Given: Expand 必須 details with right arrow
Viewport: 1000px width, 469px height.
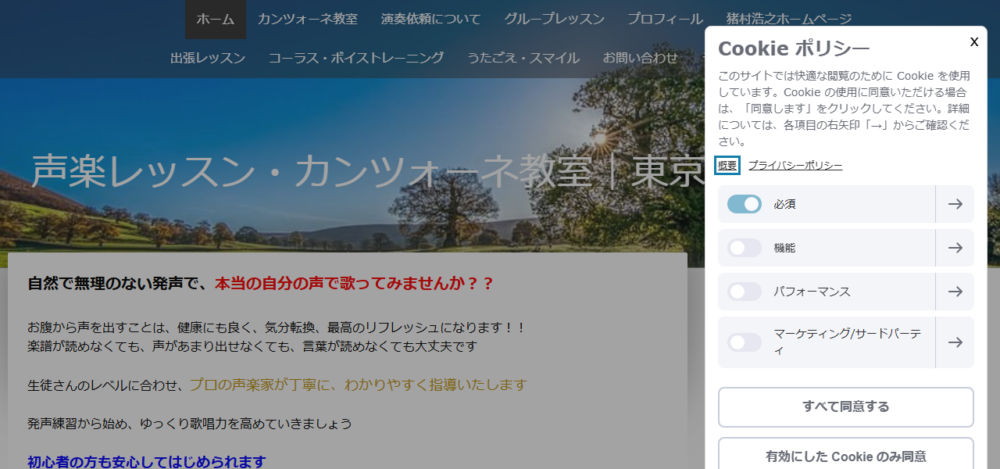Looking at the screenshot, I should 955,204.
